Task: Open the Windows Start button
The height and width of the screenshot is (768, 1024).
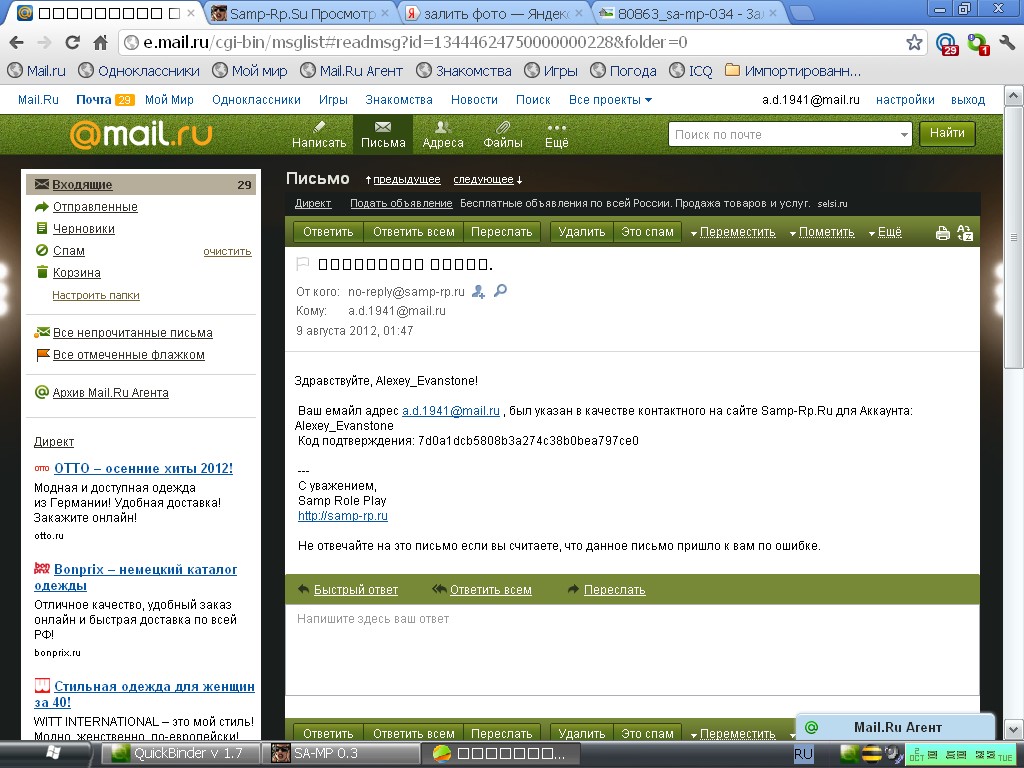Action: coord(52,754)
